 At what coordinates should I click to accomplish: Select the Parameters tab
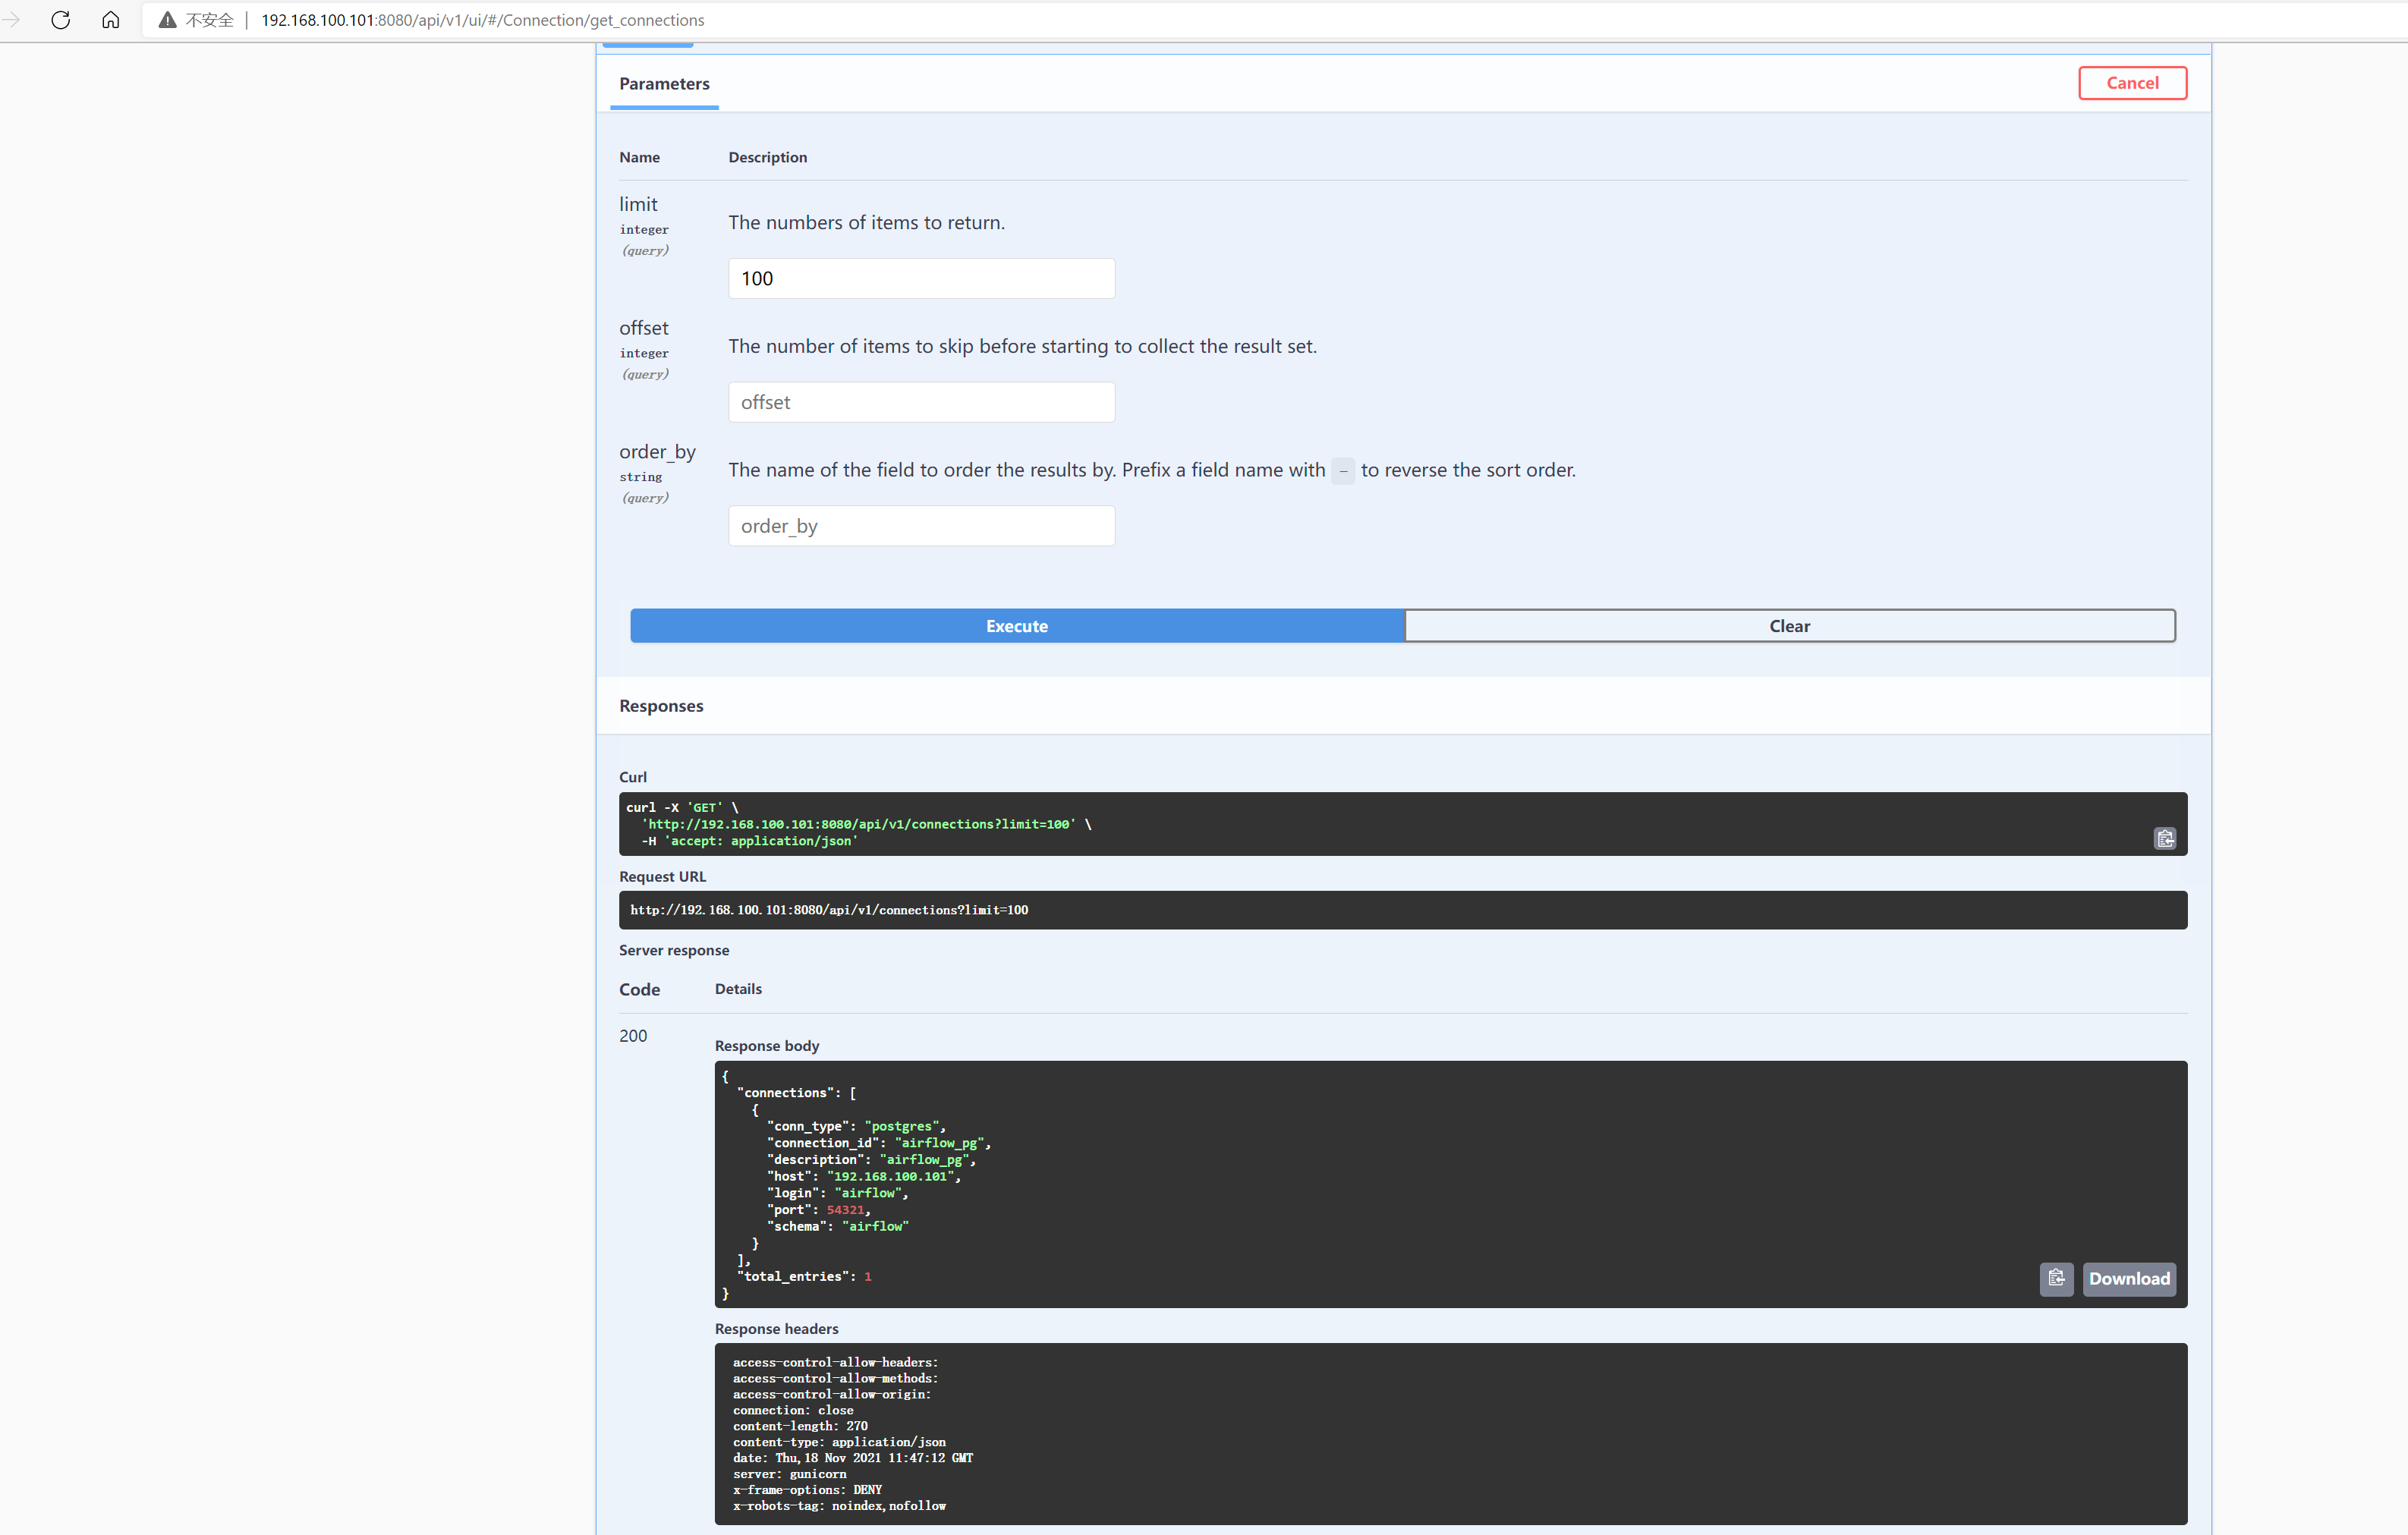[664, 84]
